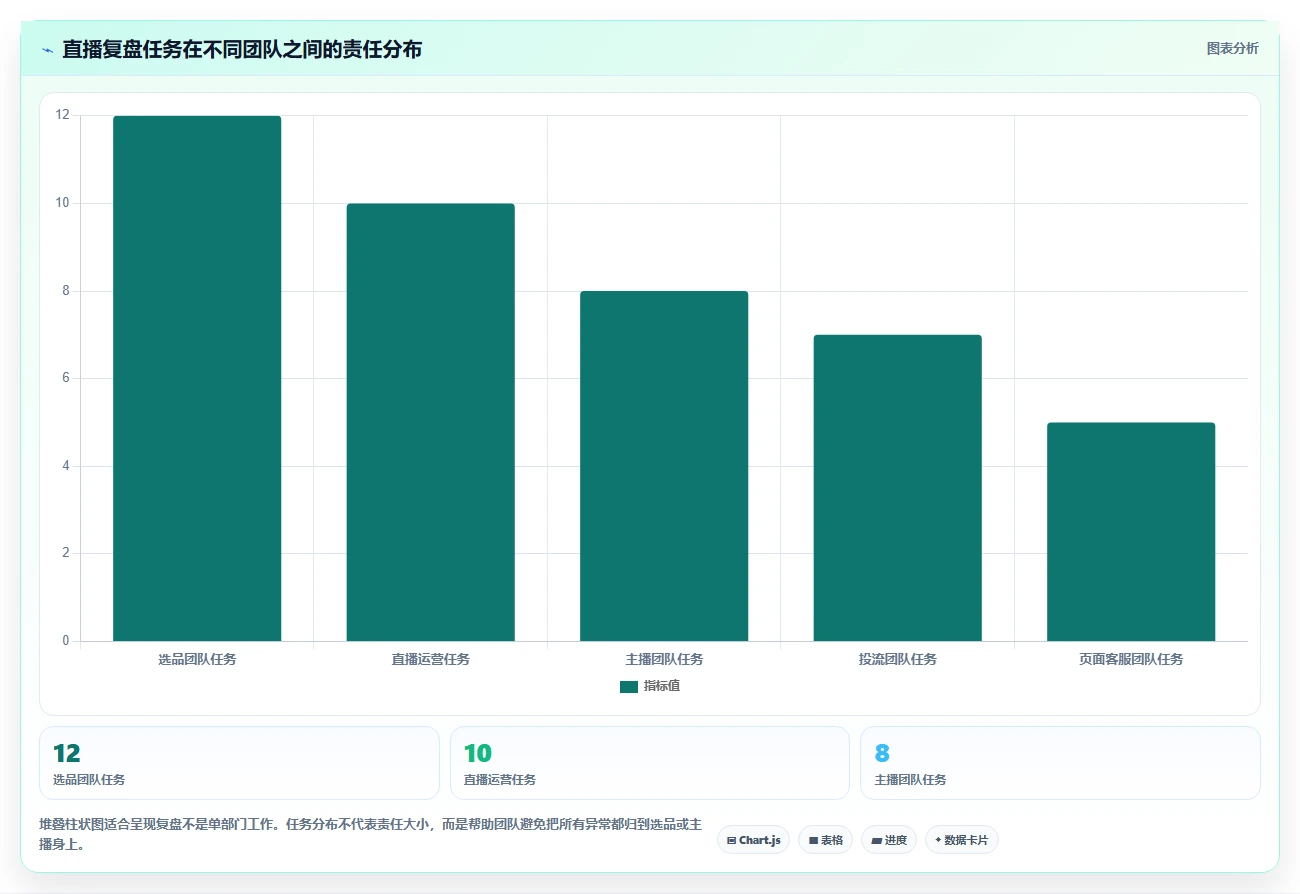Screen dimensions: 1300x894
Task: Toggle the 指标值 legend color box
Action: (628, 686)
